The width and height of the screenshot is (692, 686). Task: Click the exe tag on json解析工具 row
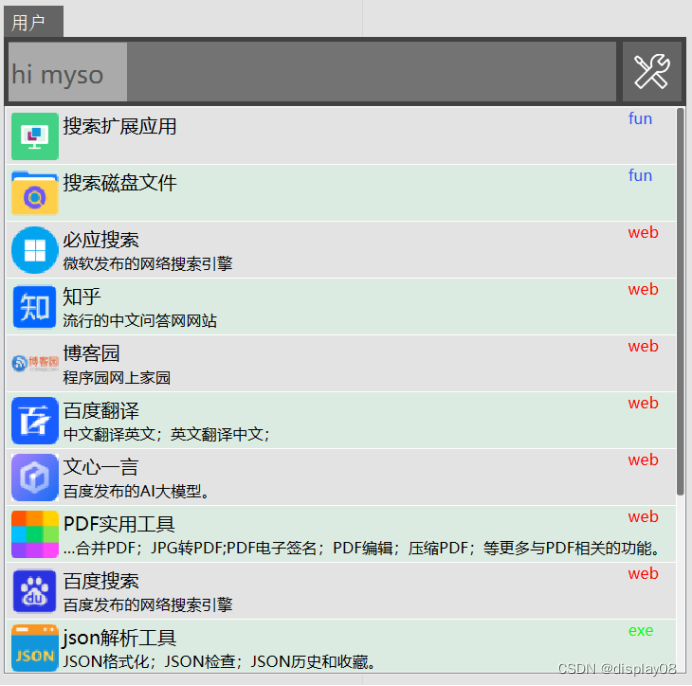pyautogui.click(x=641, y=631)
